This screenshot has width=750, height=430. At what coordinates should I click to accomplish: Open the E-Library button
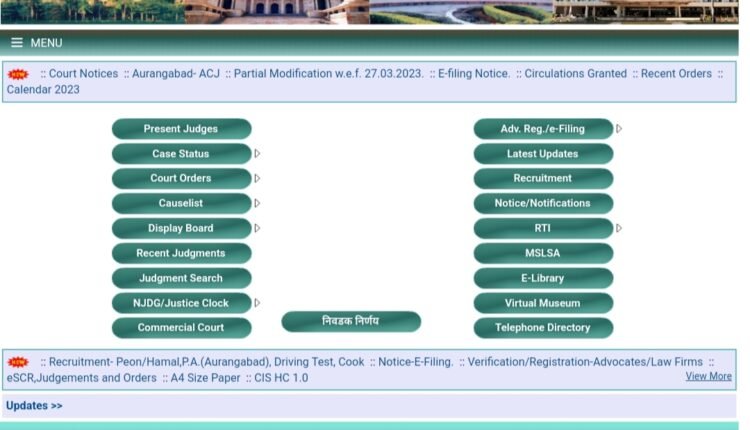[542, 278]
